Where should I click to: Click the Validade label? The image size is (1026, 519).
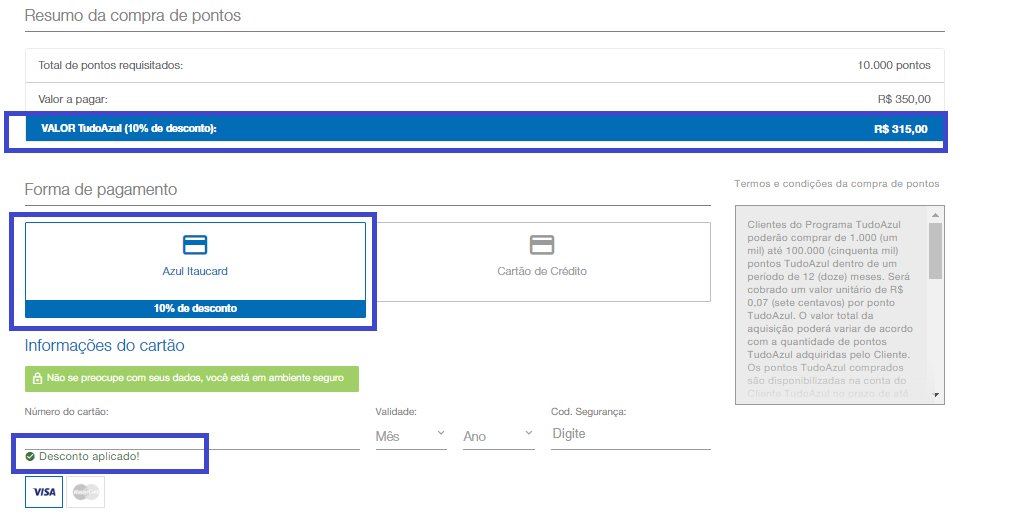396,412
